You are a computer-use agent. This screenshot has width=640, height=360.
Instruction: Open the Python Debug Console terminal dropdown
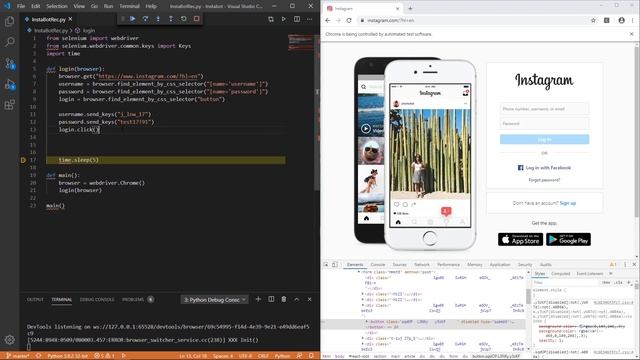click(214, 300)
